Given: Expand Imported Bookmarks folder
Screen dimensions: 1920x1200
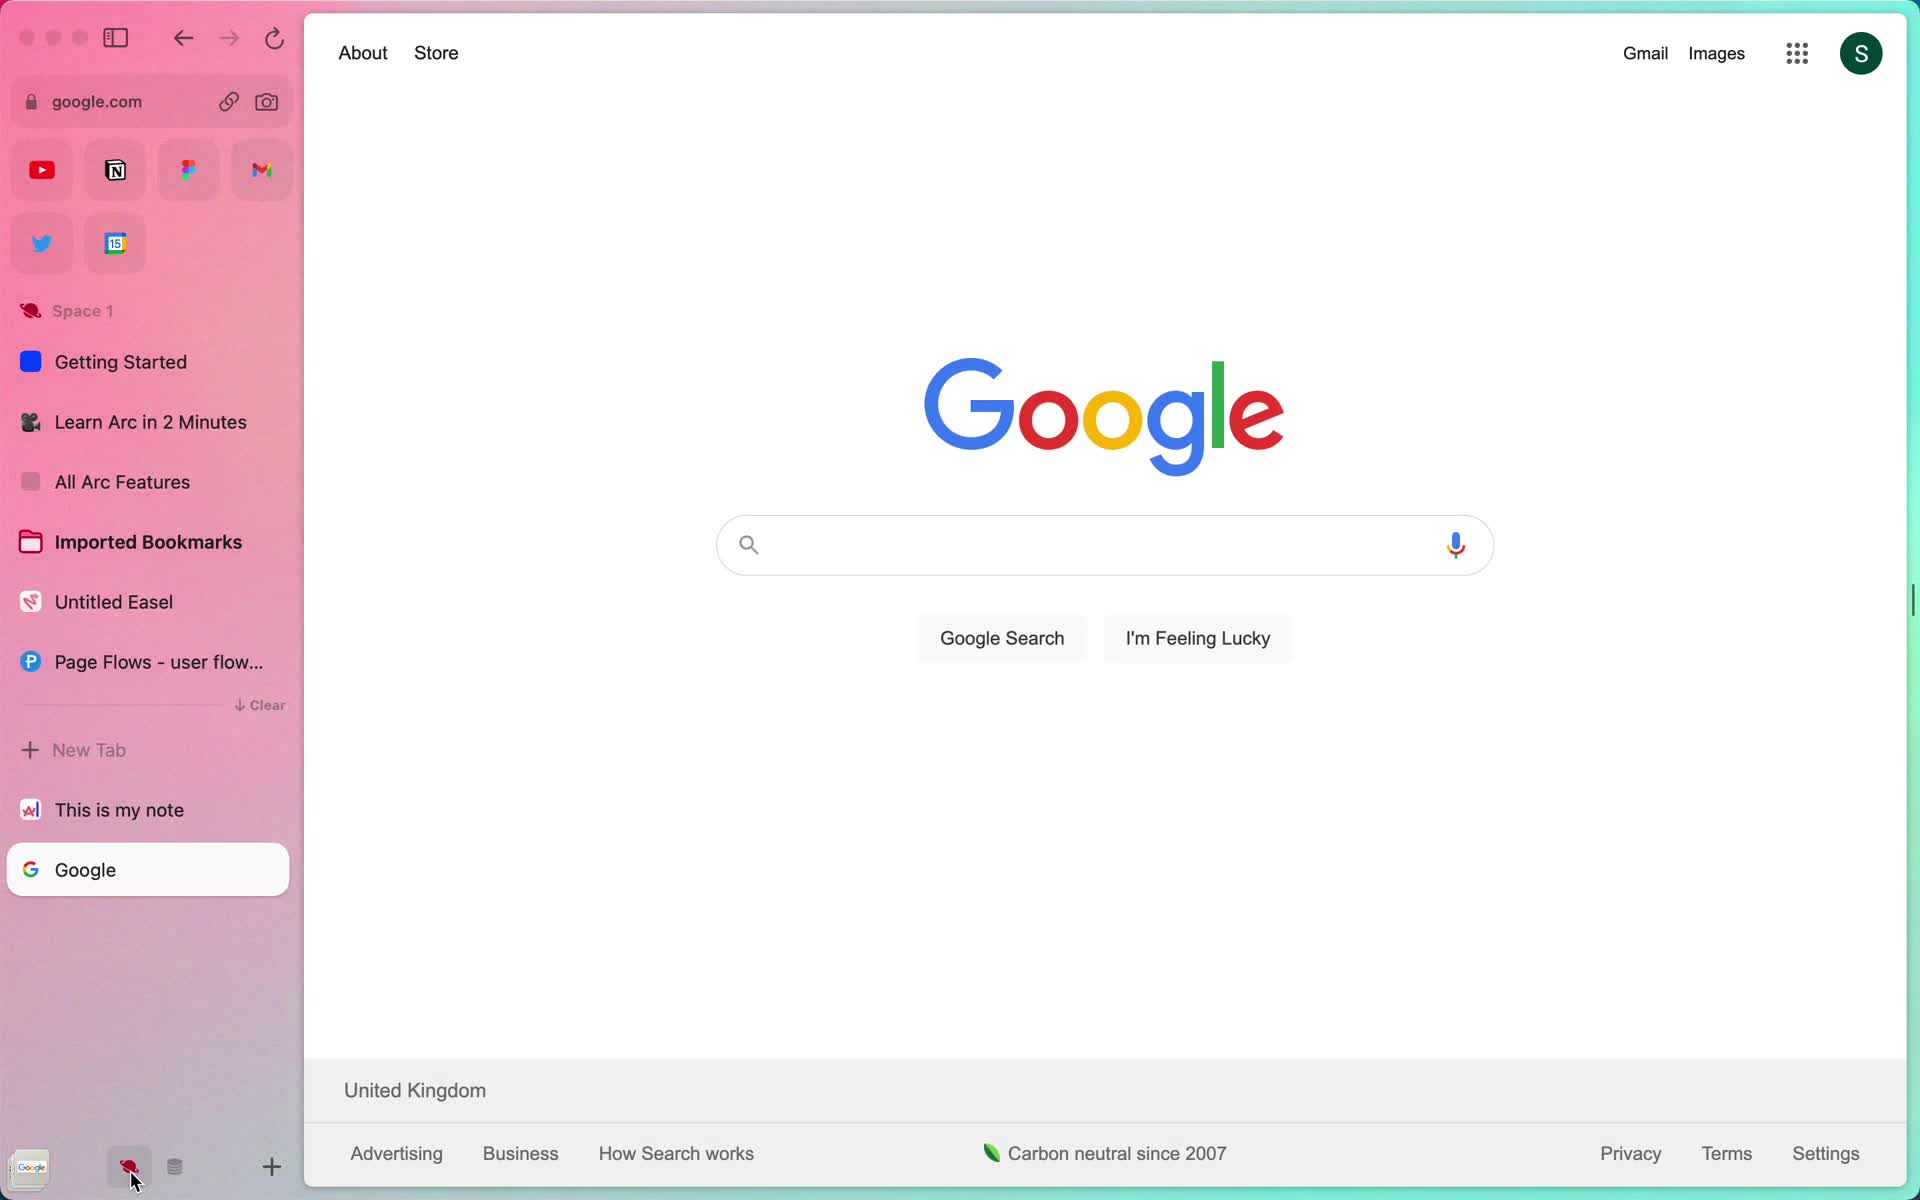Looking at the screenshot, I should [x=148, y=541].
